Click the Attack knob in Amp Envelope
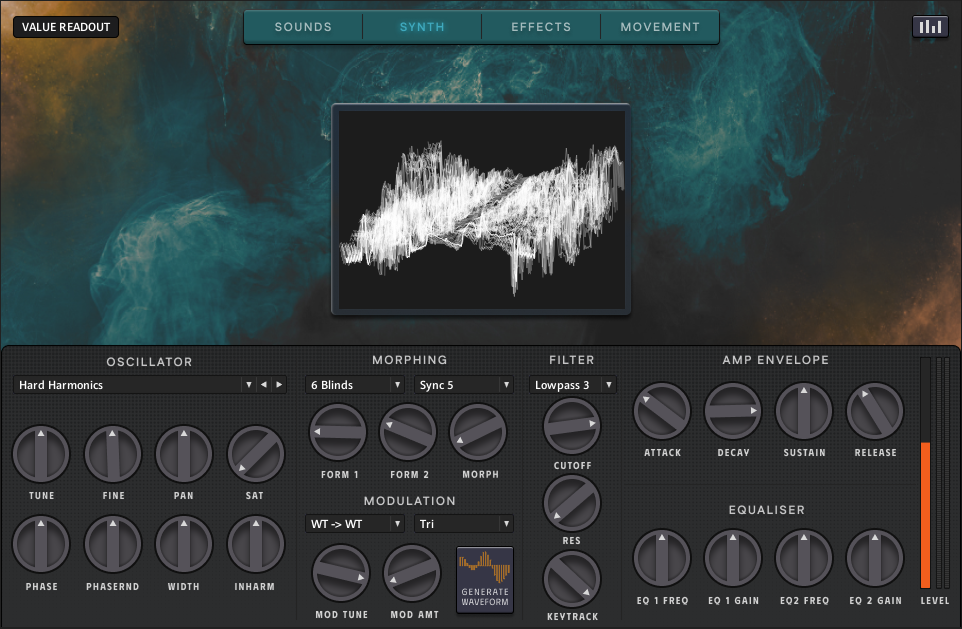Viewport: 962px width, 629px height. coord(662,411)
